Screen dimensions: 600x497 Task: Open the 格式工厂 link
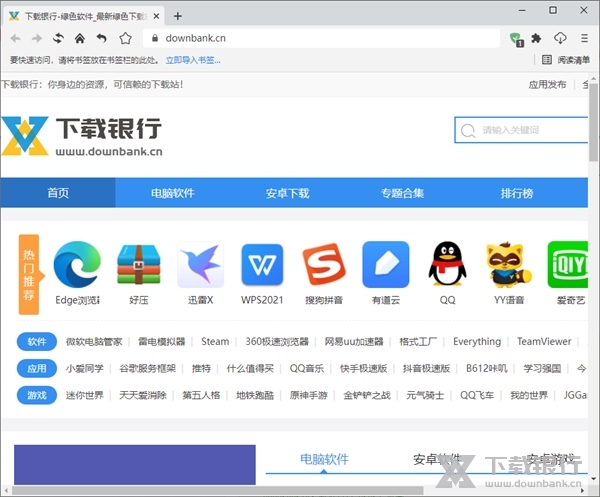point(418,341)
